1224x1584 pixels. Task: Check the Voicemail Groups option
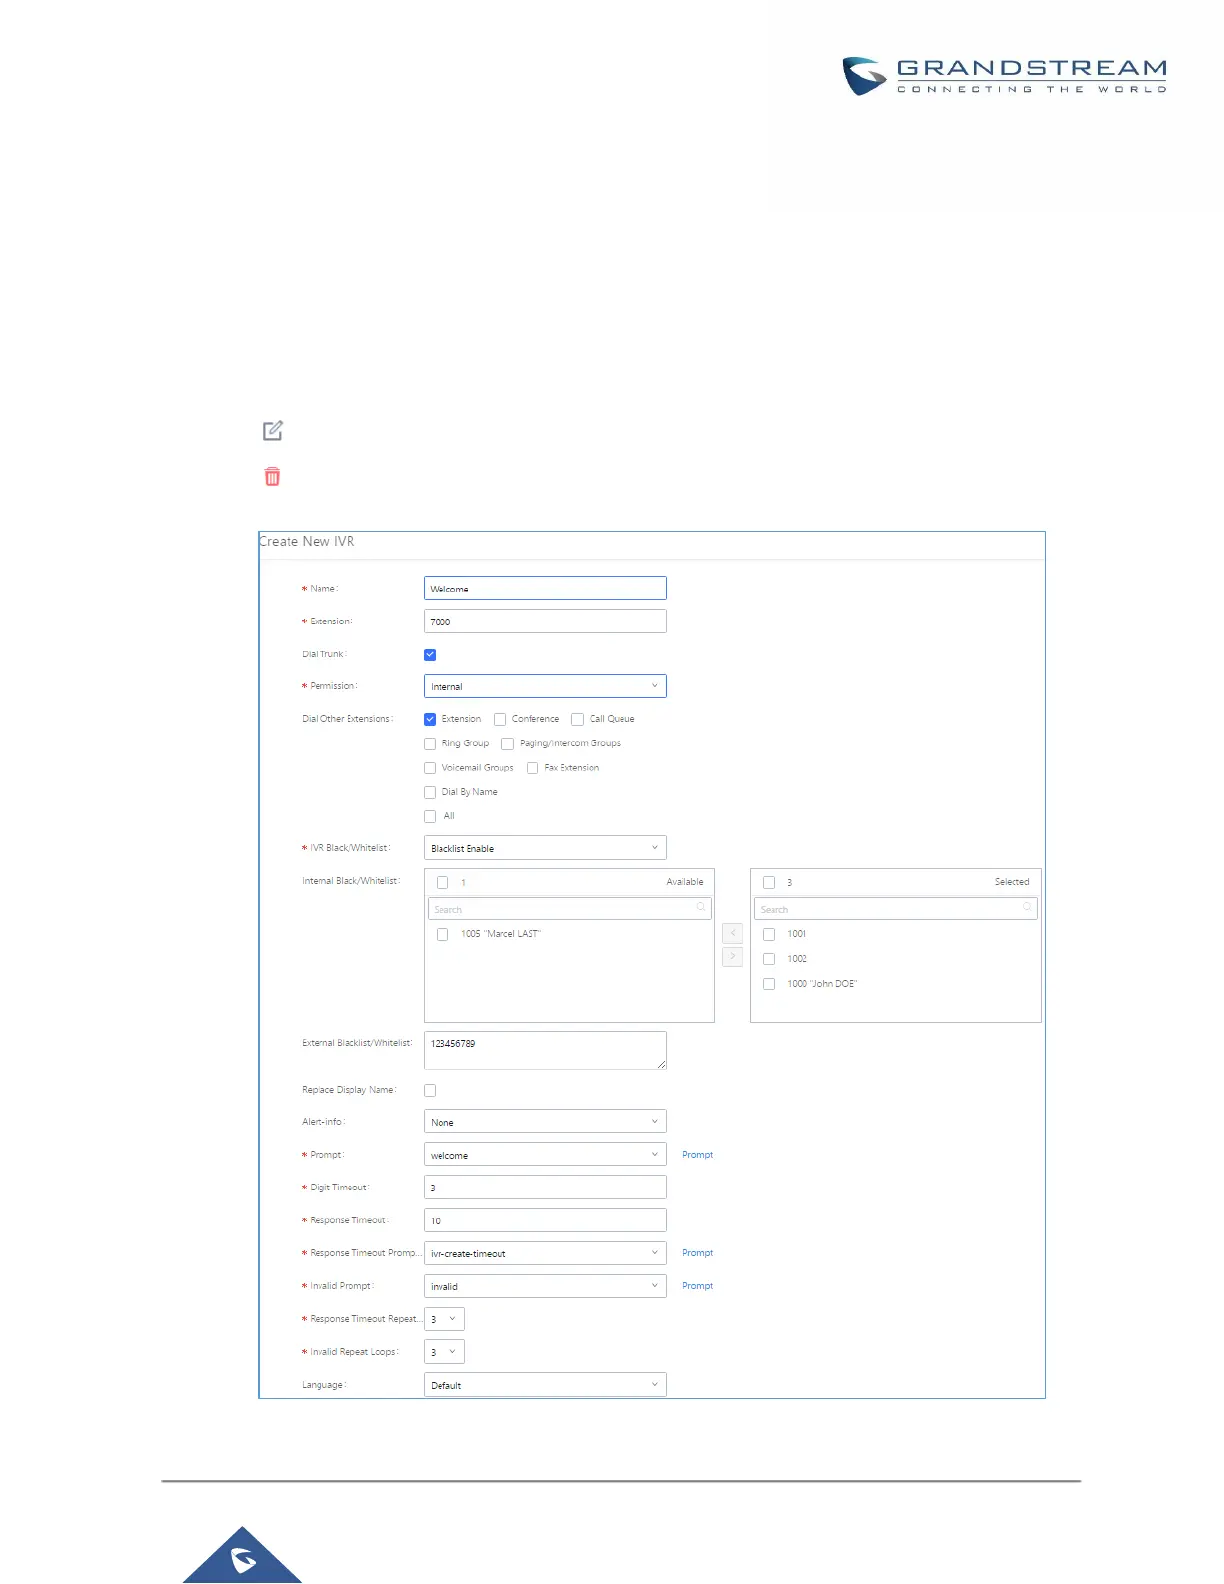[x=430, y=768]
